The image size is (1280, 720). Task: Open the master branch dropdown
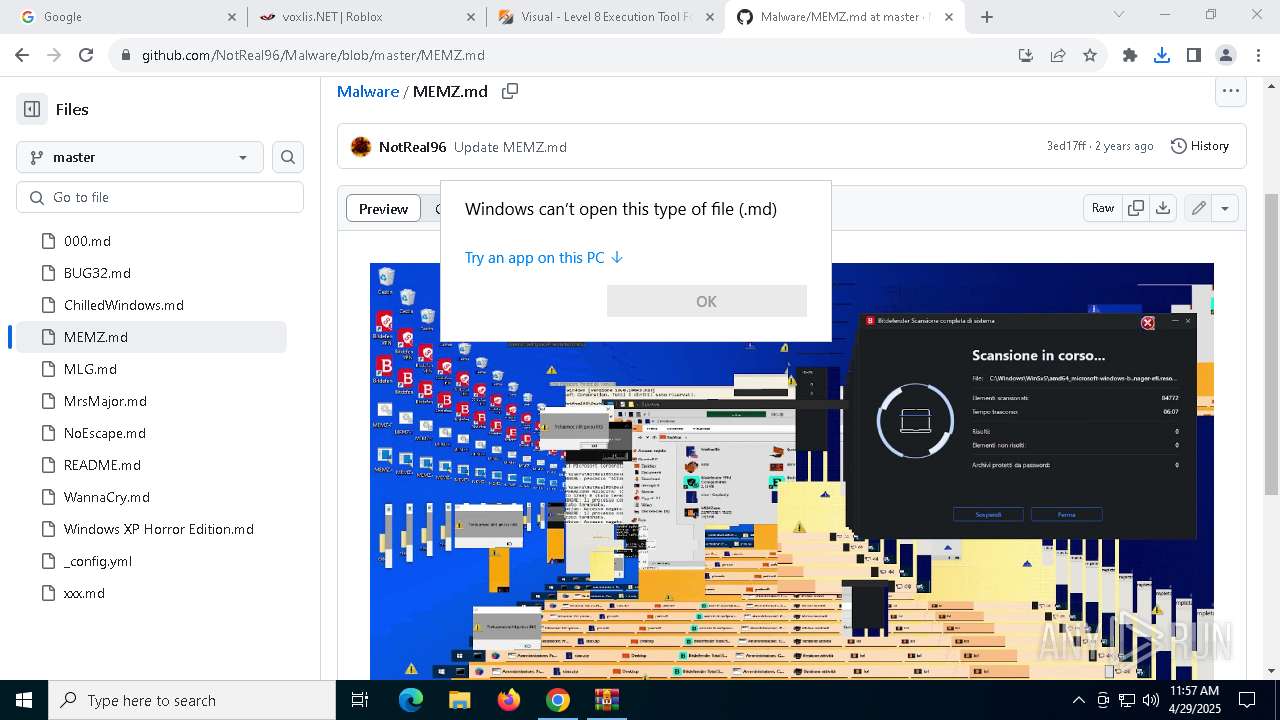pyautogui.click(x=140, y=157)
